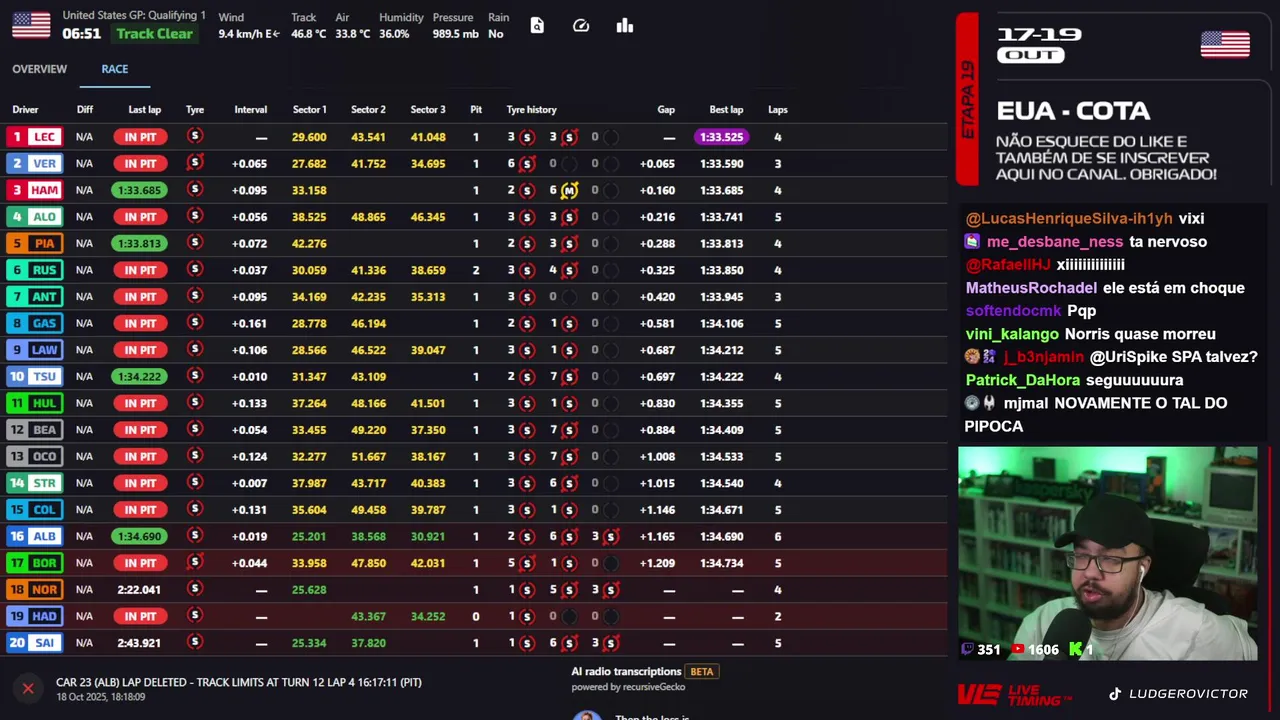Sort by the Best lap column header
This screenshot has height=720, width=1280.
coord(726,110)
